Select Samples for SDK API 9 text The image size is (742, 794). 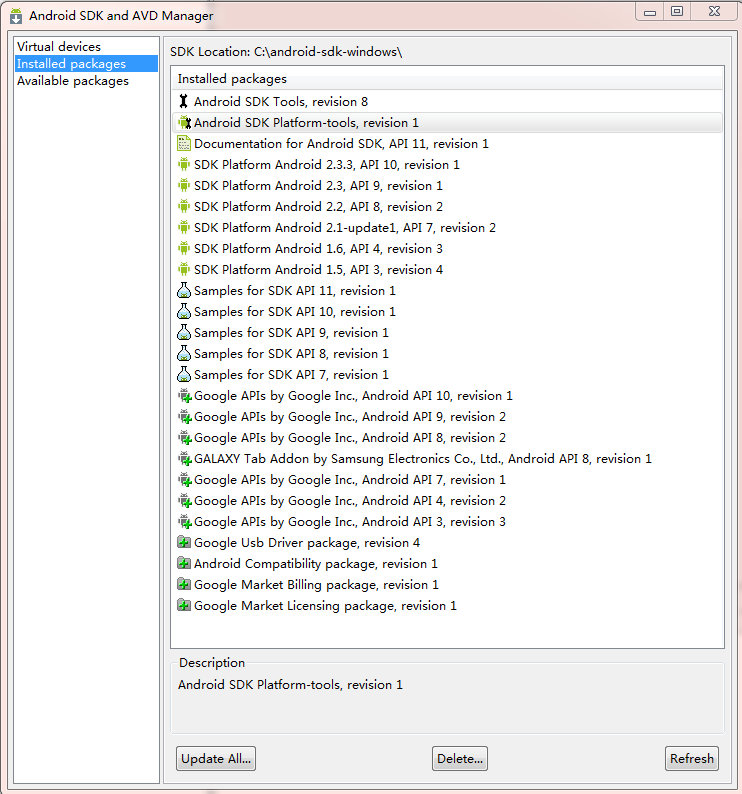tap(291, 333)
